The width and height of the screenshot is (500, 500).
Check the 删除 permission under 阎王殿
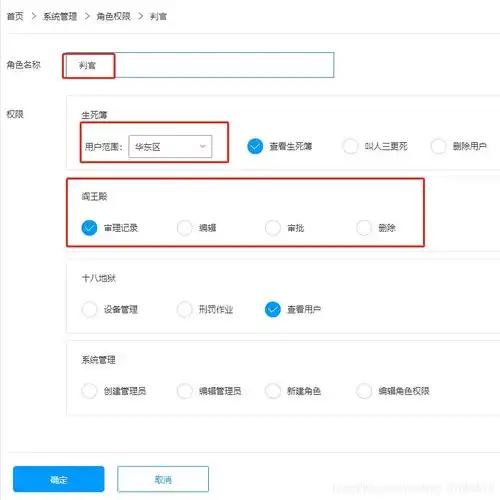click(x=364, y=228)
